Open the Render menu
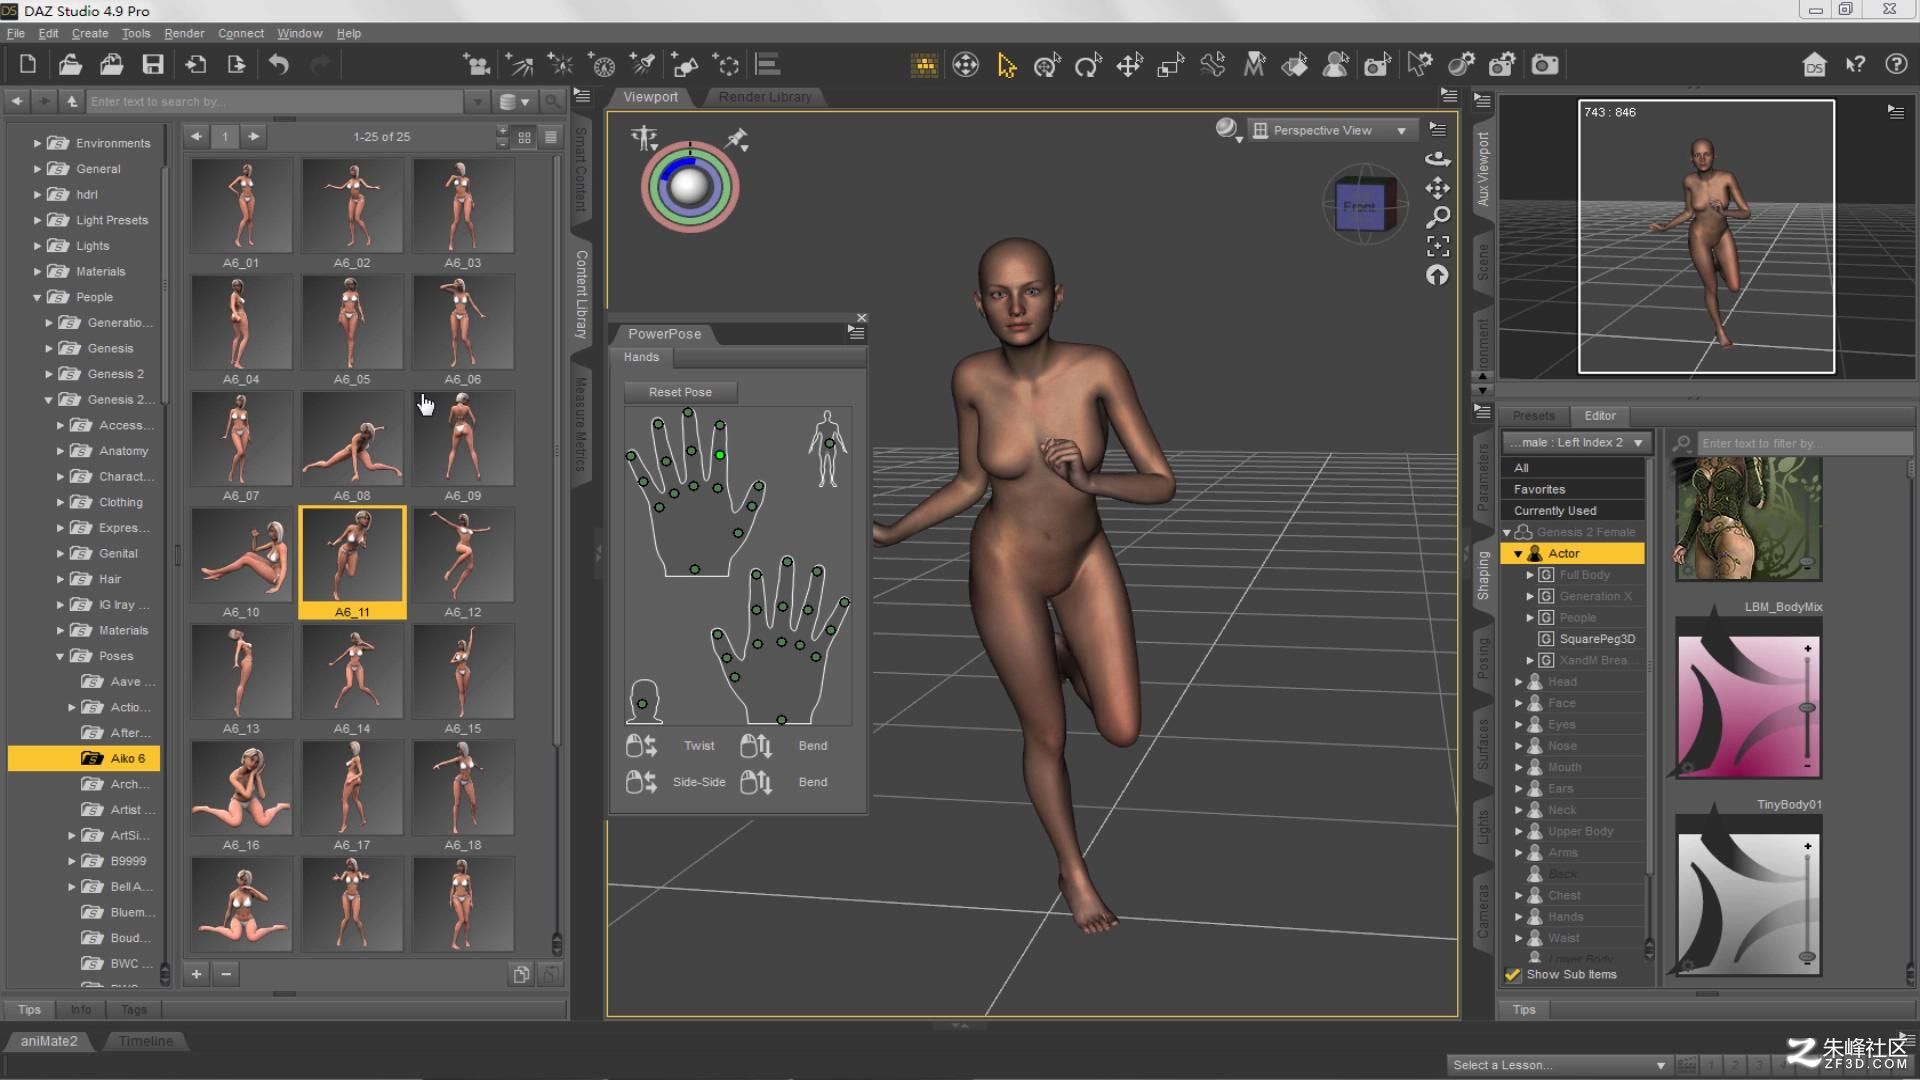Screen dimensions: 1920x1080 point(184,33)
